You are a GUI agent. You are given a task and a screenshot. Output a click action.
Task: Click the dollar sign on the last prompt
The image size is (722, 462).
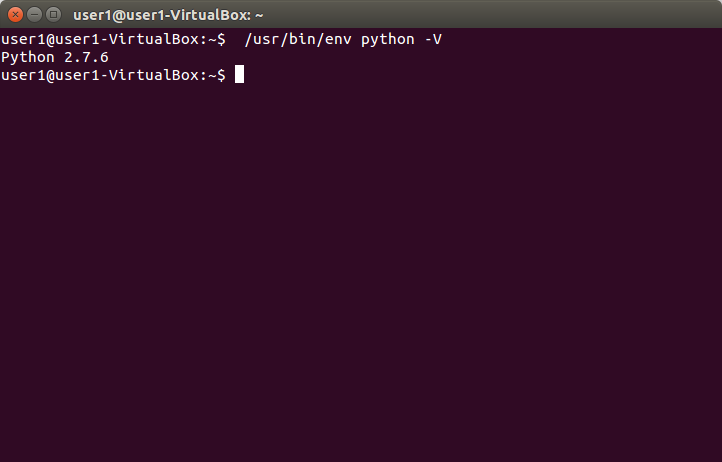(x=221, y=75)
